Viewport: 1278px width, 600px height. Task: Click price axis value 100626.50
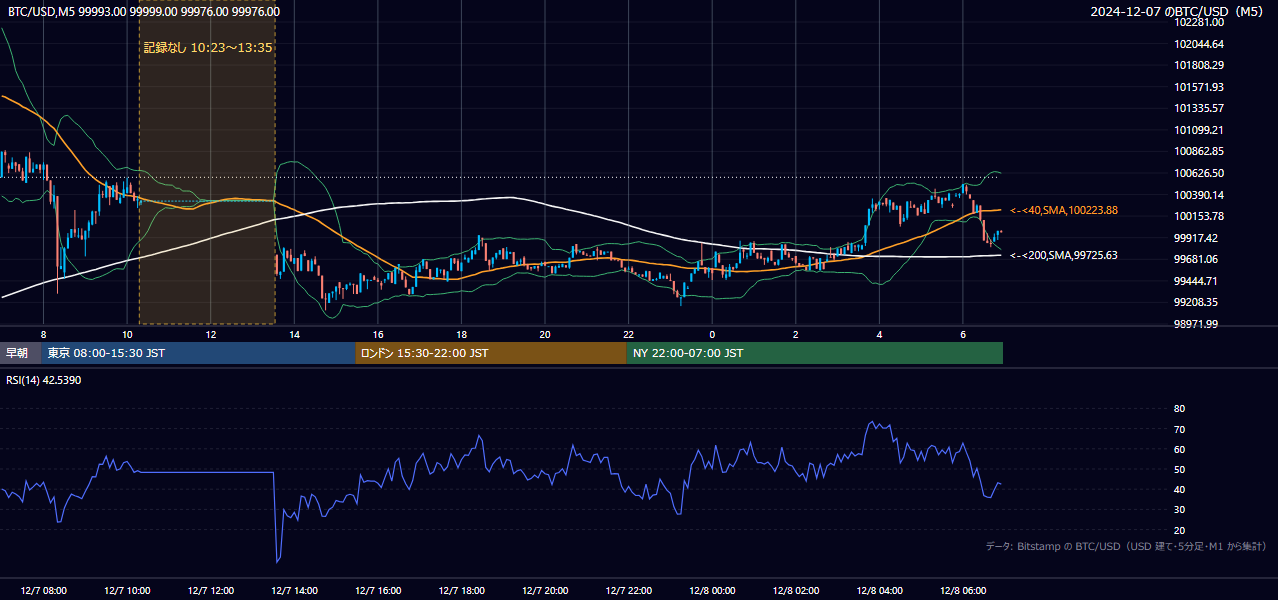point(1199,173)
